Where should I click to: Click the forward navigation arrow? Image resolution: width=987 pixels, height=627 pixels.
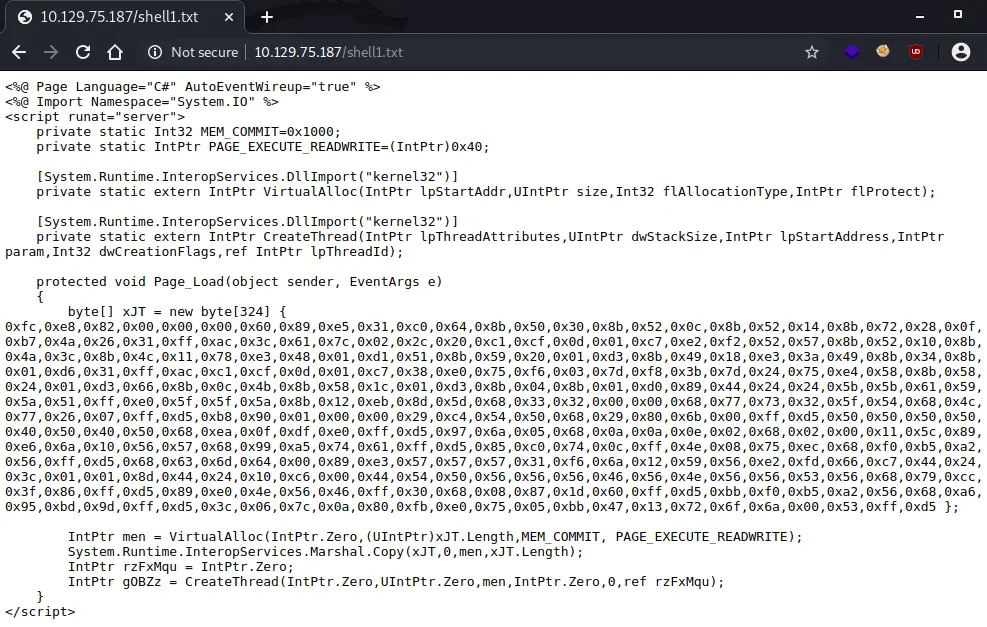click(51, 52)
